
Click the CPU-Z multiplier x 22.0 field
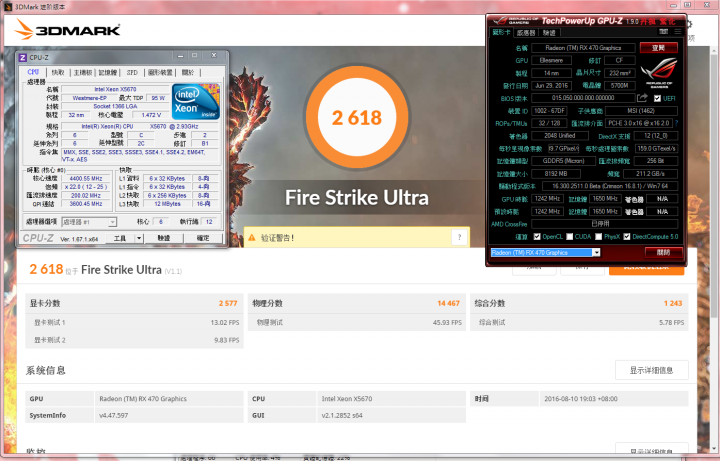pyautogui.click(x=86, y=187)
